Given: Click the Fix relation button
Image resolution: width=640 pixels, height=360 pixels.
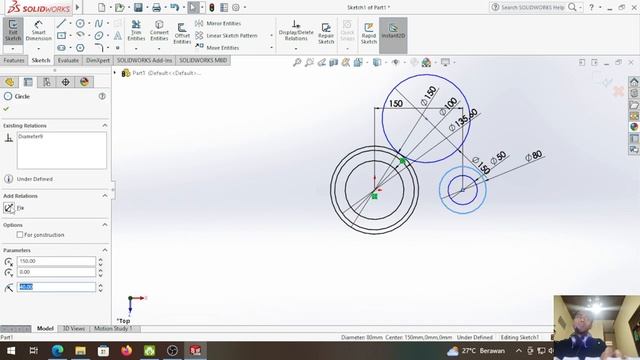Looking at the screenshot, I should 9,208.
